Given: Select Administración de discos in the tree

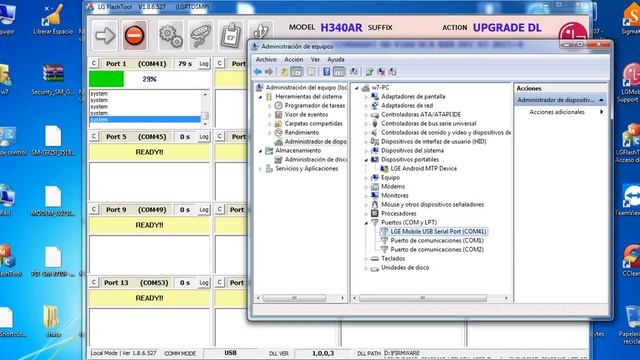Looking at the screenshot, I should point(316,159).
